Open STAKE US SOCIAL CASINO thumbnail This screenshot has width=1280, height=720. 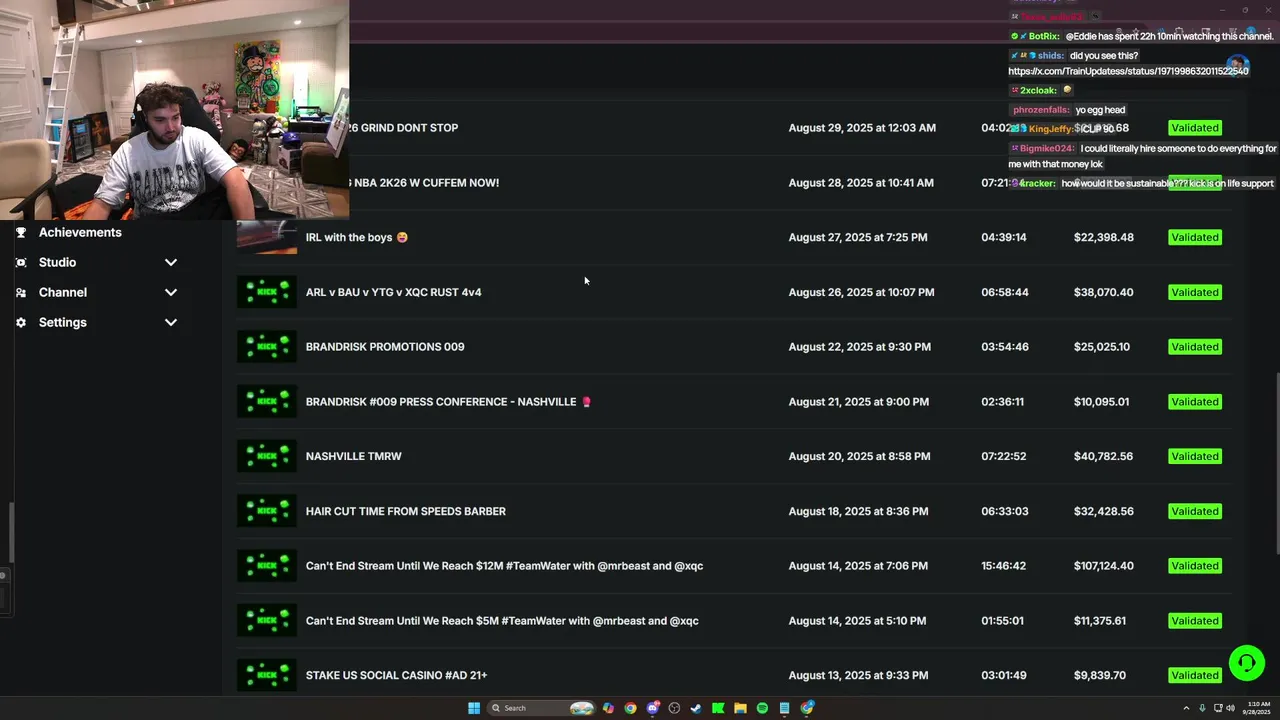[x=267, y=675]
